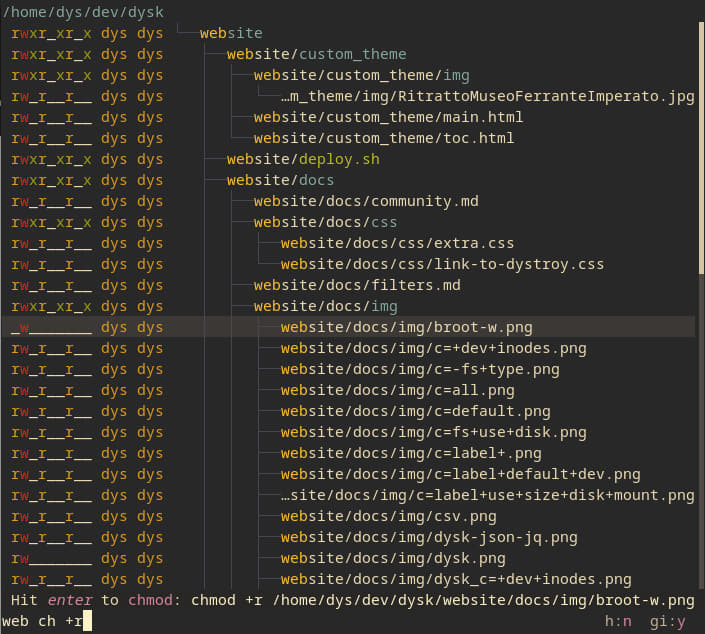Image resolution: width=705 pixels, height=634 pixels.
Task: Select c=all.png file
Action: 397,390
